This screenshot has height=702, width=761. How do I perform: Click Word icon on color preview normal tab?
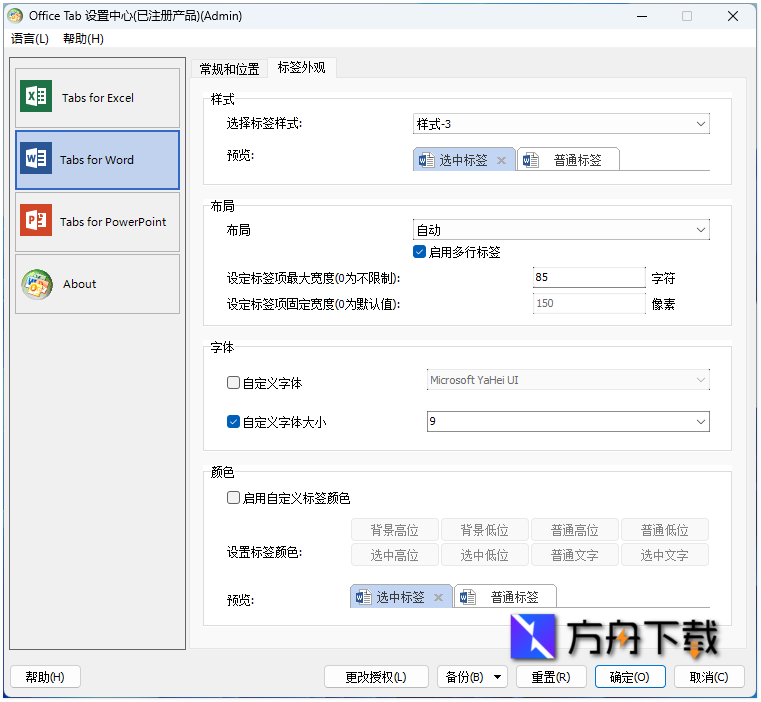(x=467, y=597)
